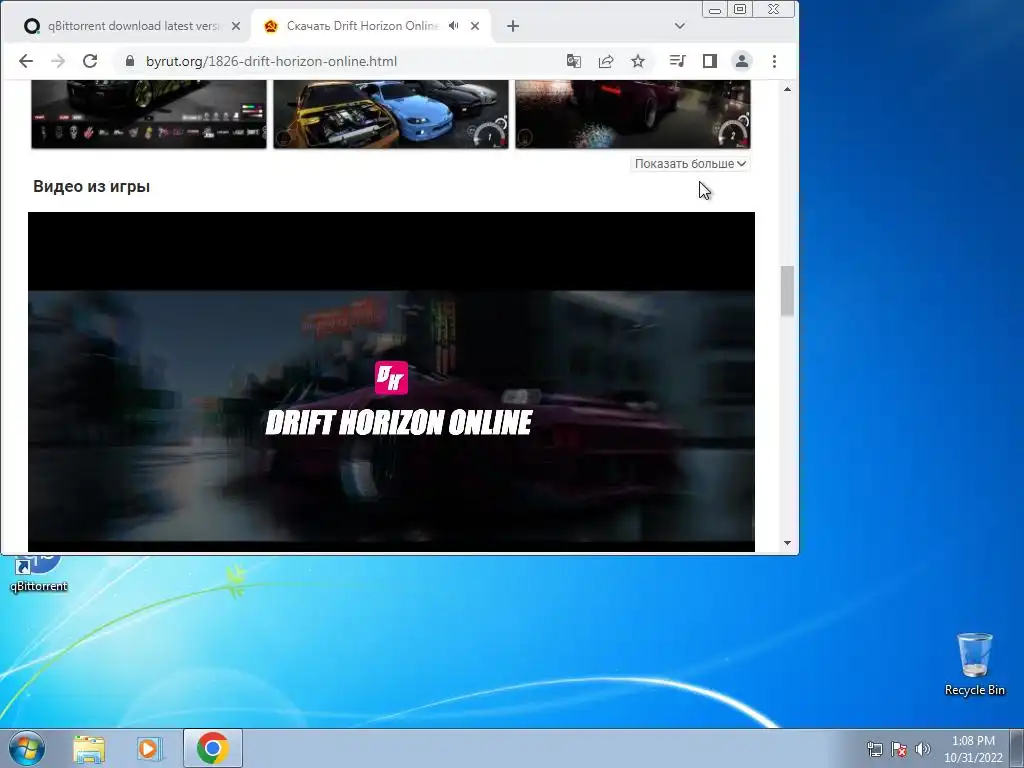Open the yellow and blue cars screenshot thumbnail
Screen dimensions: 1024x768
pos(391,114)
